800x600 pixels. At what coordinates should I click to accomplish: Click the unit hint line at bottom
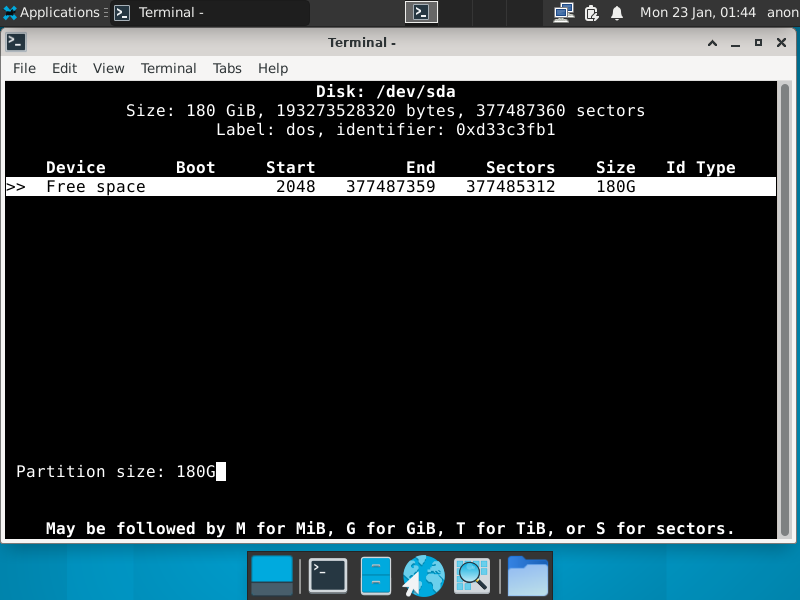(x=390, y=528)
